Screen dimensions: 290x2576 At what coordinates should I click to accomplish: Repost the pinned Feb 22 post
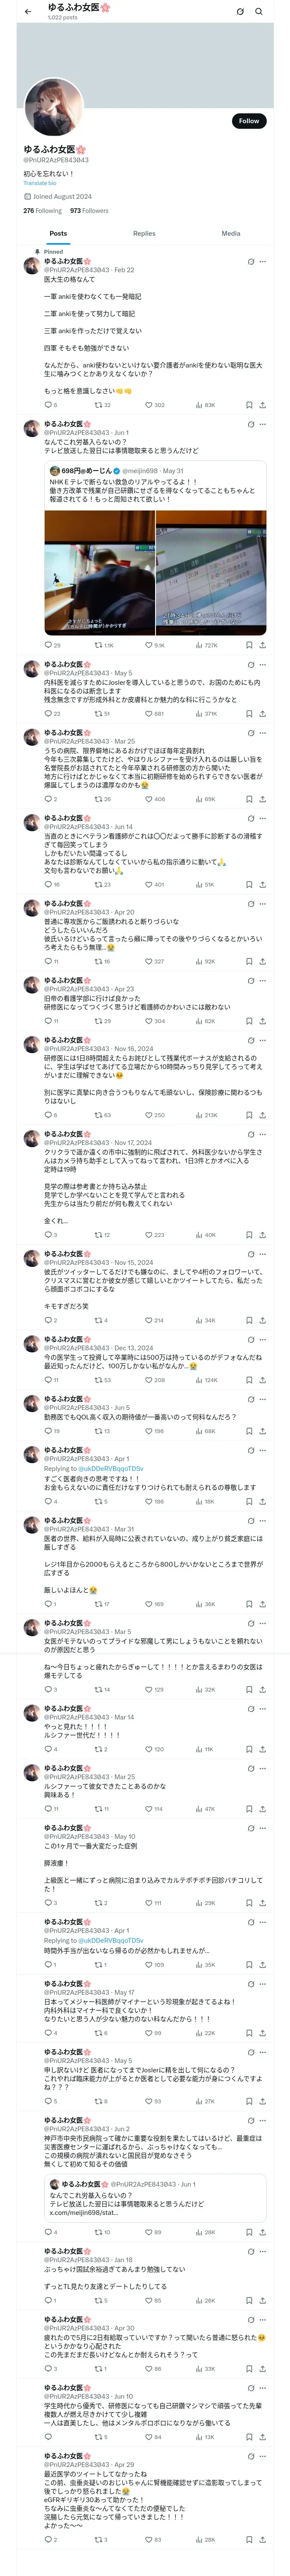pyautogui.click(x=98, y=405)
